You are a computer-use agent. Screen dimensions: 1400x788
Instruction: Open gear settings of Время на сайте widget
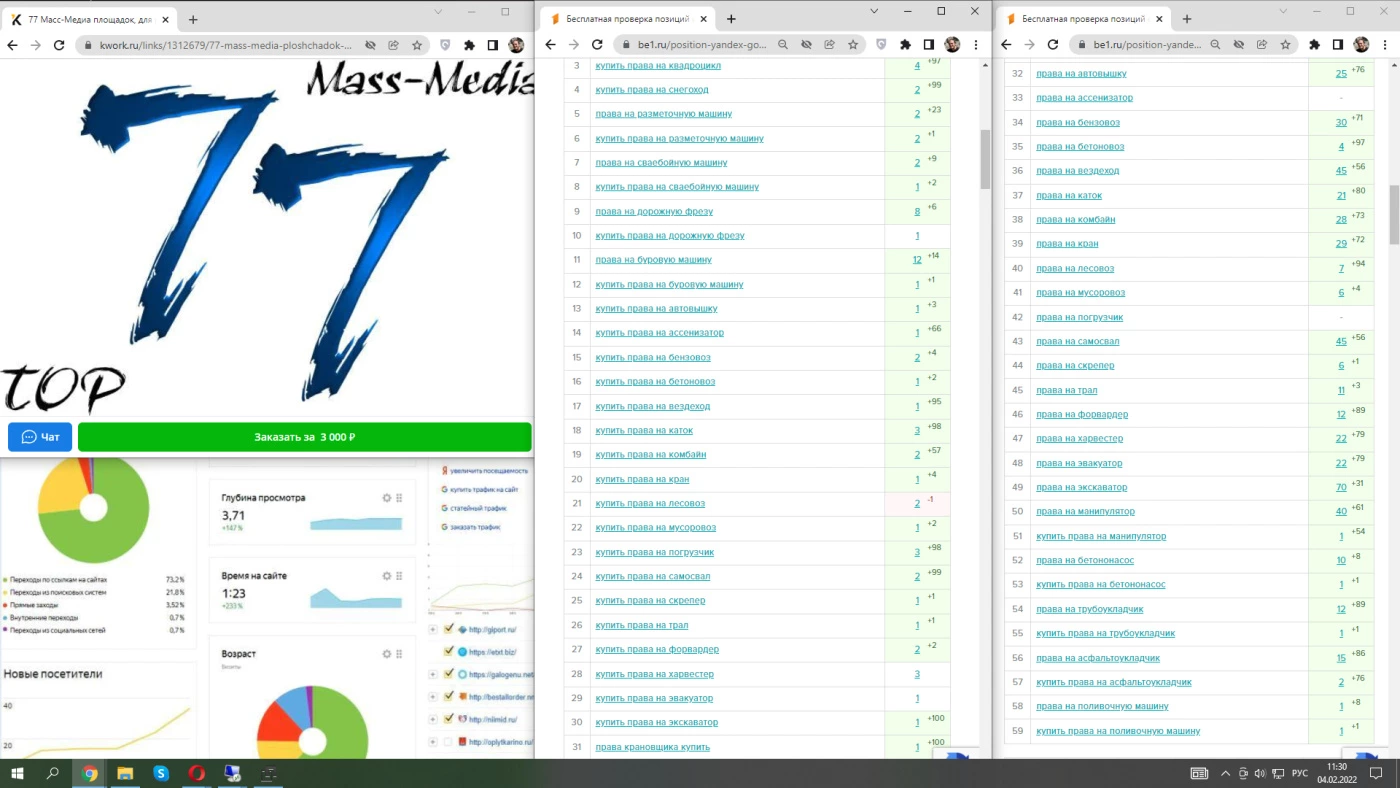[387, 576]
